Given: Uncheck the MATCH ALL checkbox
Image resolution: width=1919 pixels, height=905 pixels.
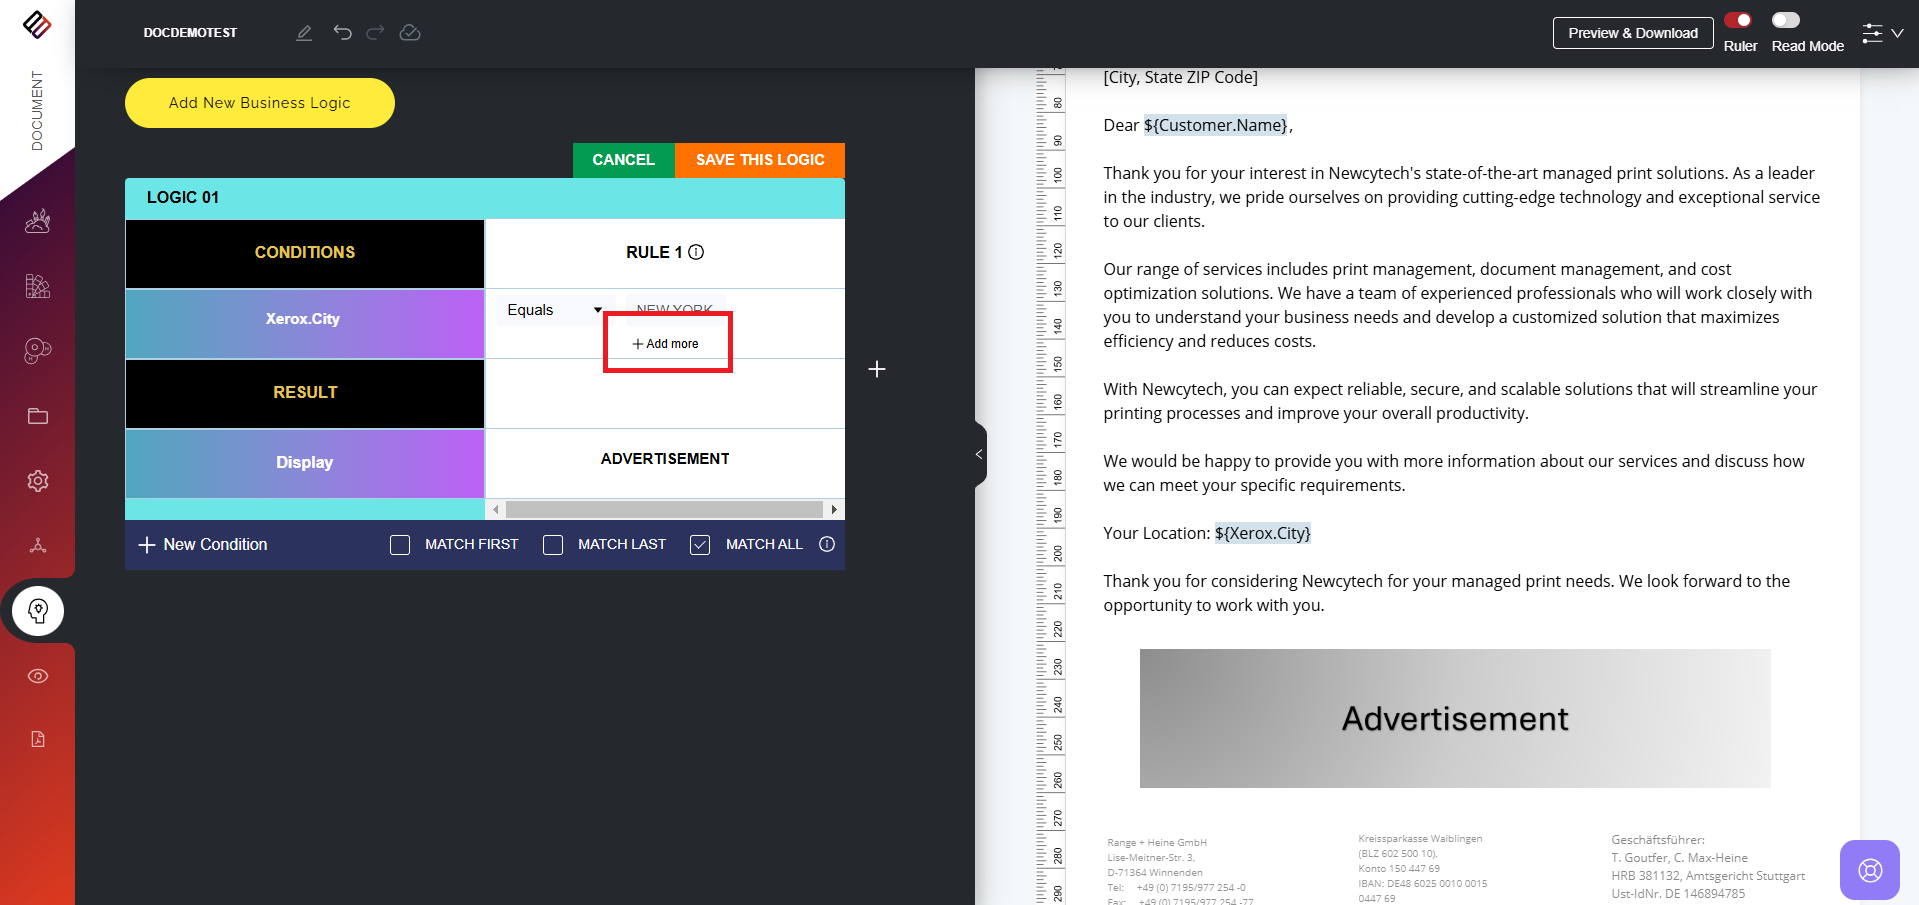Looking at the screenshot, I should [700, 545].
